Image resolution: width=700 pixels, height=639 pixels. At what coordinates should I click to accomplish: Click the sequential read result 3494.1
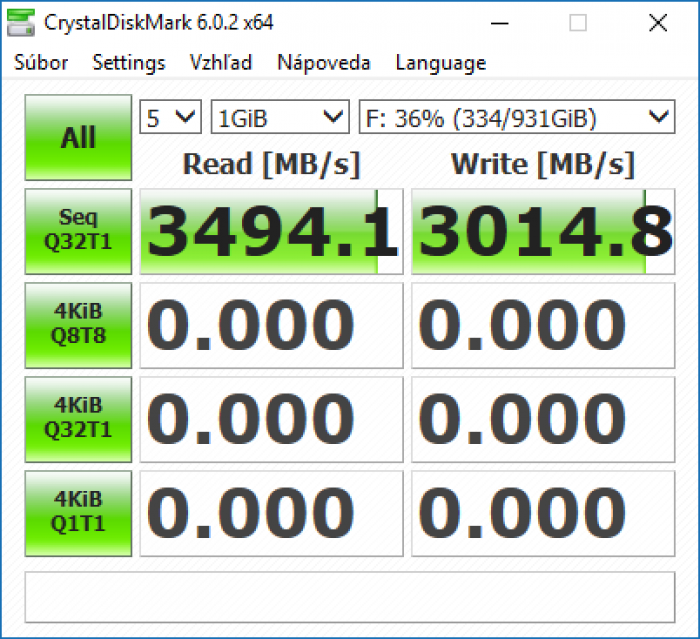click(271, 231)
